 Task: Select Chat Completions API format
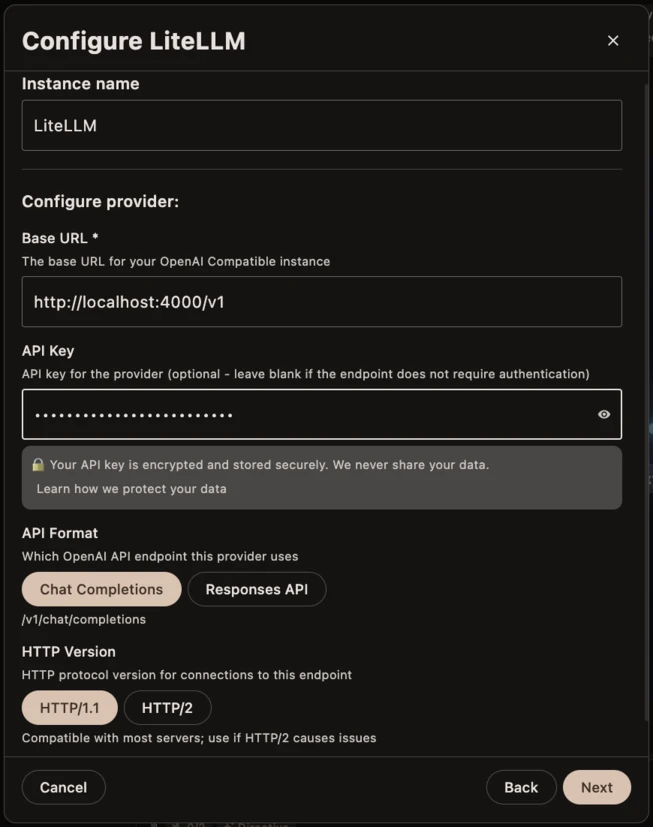click(101, 589)
